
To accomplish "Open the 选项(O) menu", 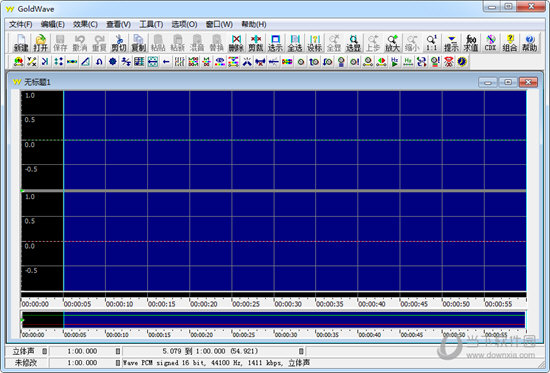I will (184, 24).
